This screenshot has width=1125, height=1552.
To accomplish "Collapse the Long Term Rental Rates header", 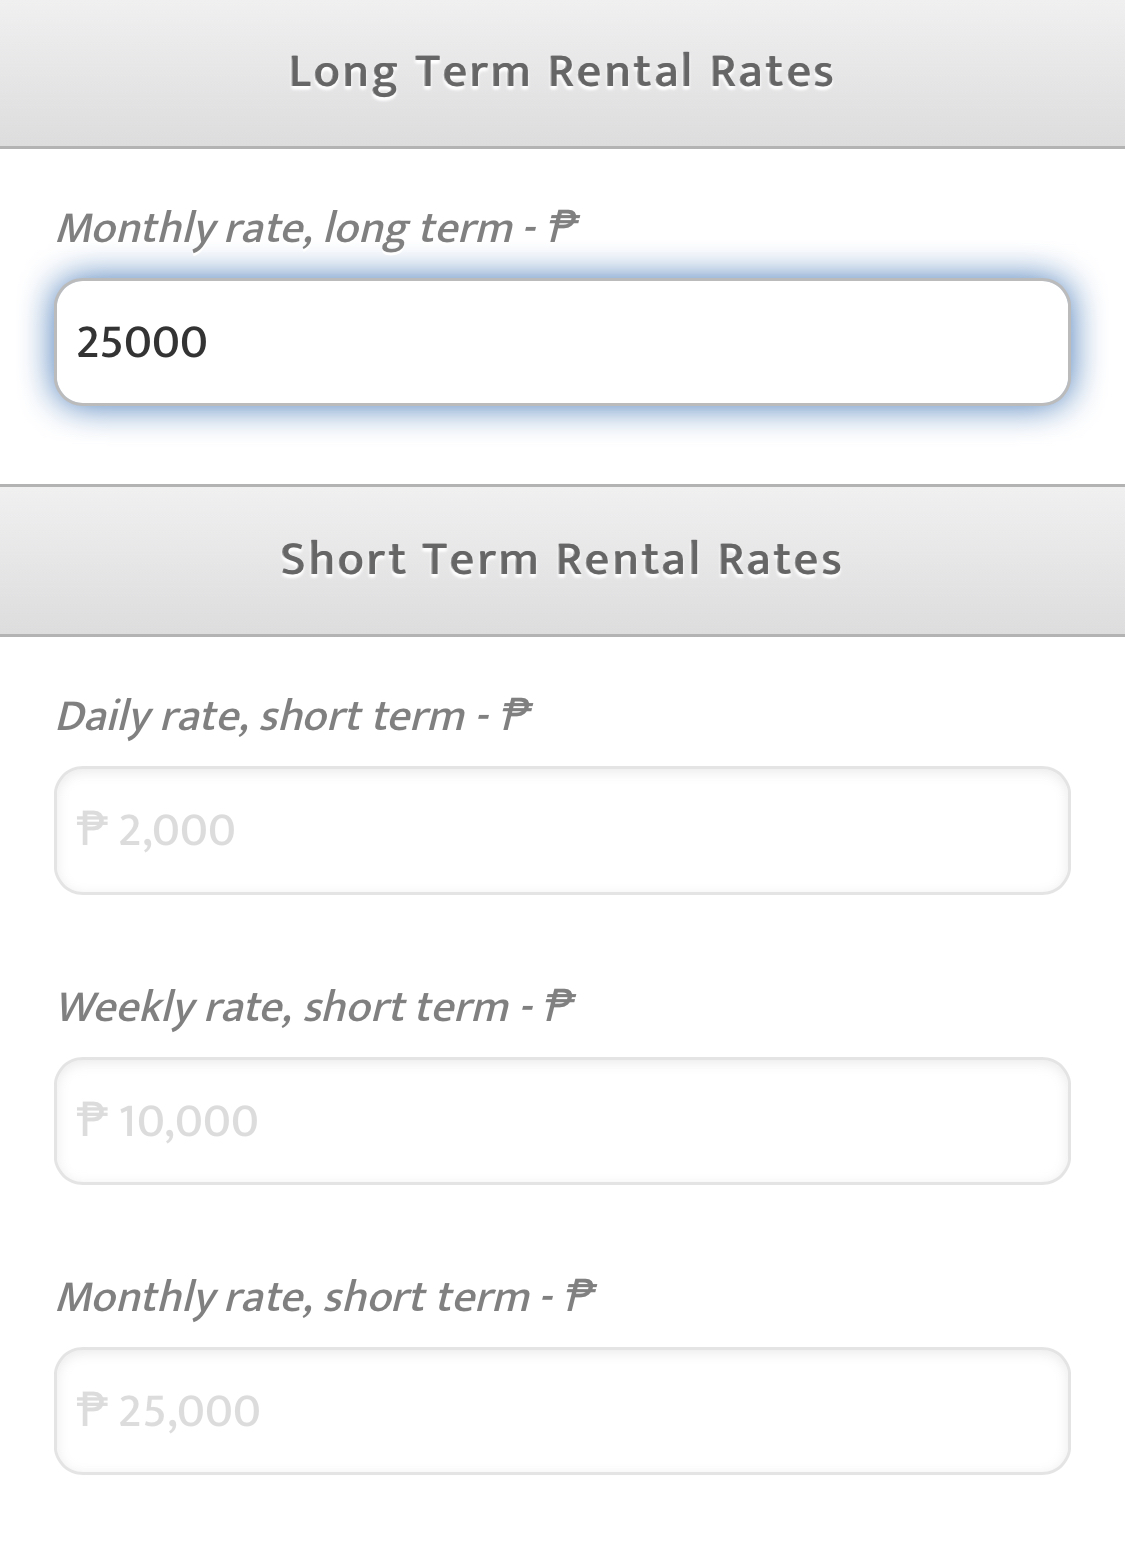I will pos(562,72).
